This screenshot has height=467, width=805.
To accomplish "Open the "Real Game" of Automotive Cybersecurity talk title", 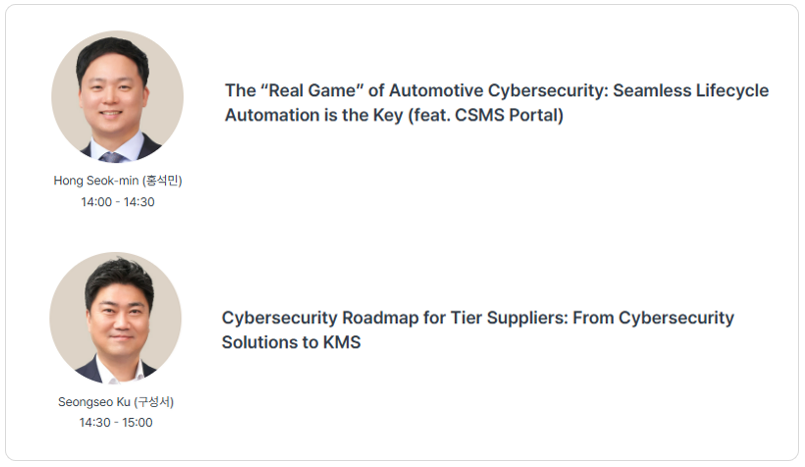I will coord(496,103).
